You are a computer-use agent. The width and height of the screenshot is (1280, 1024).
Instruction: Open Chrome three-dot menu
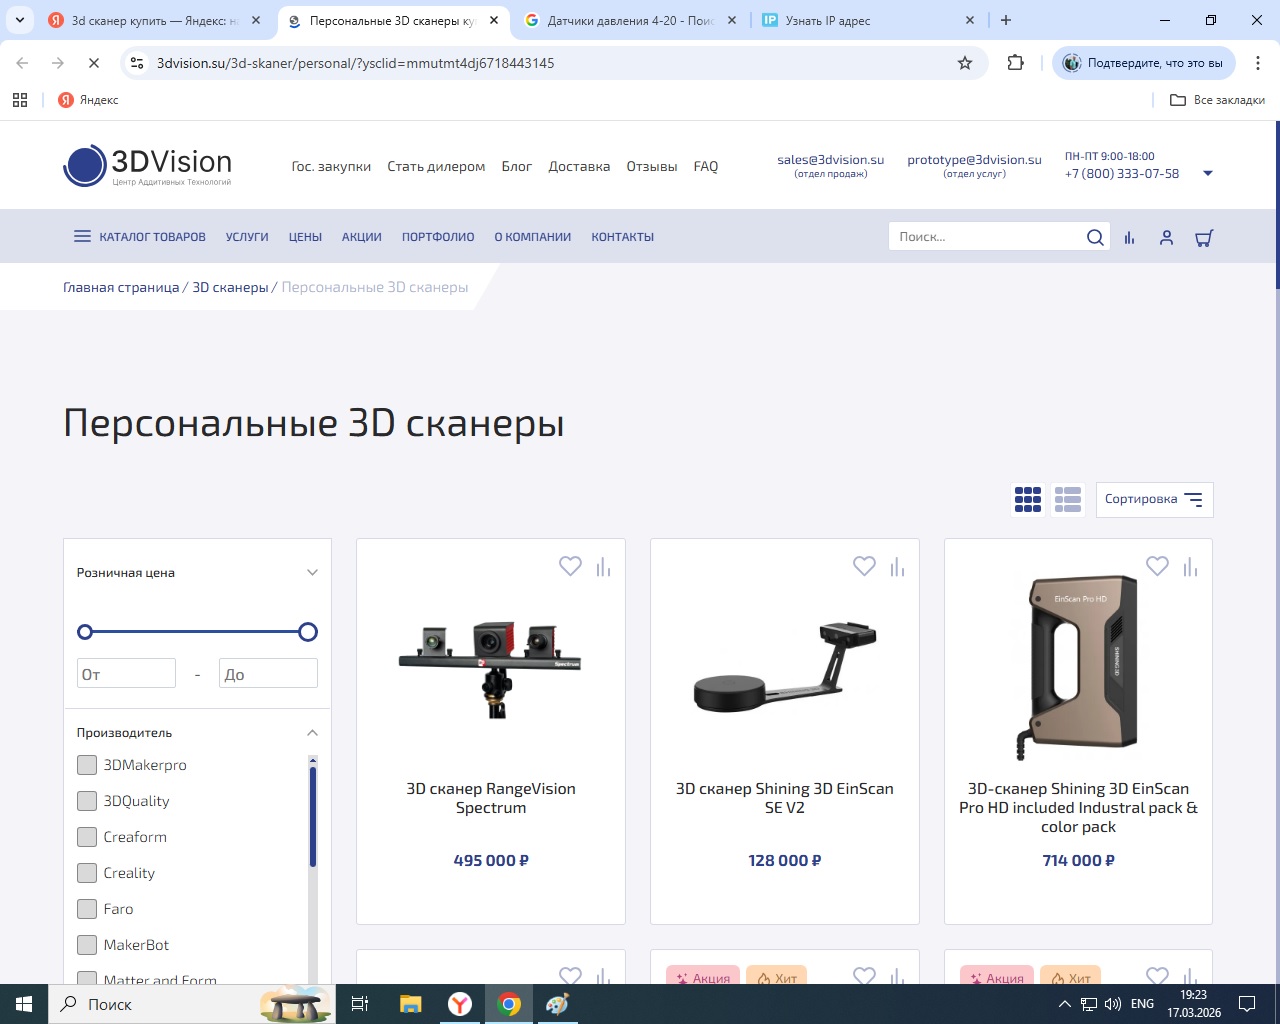pyautogui.click(x=1258, y=63)
